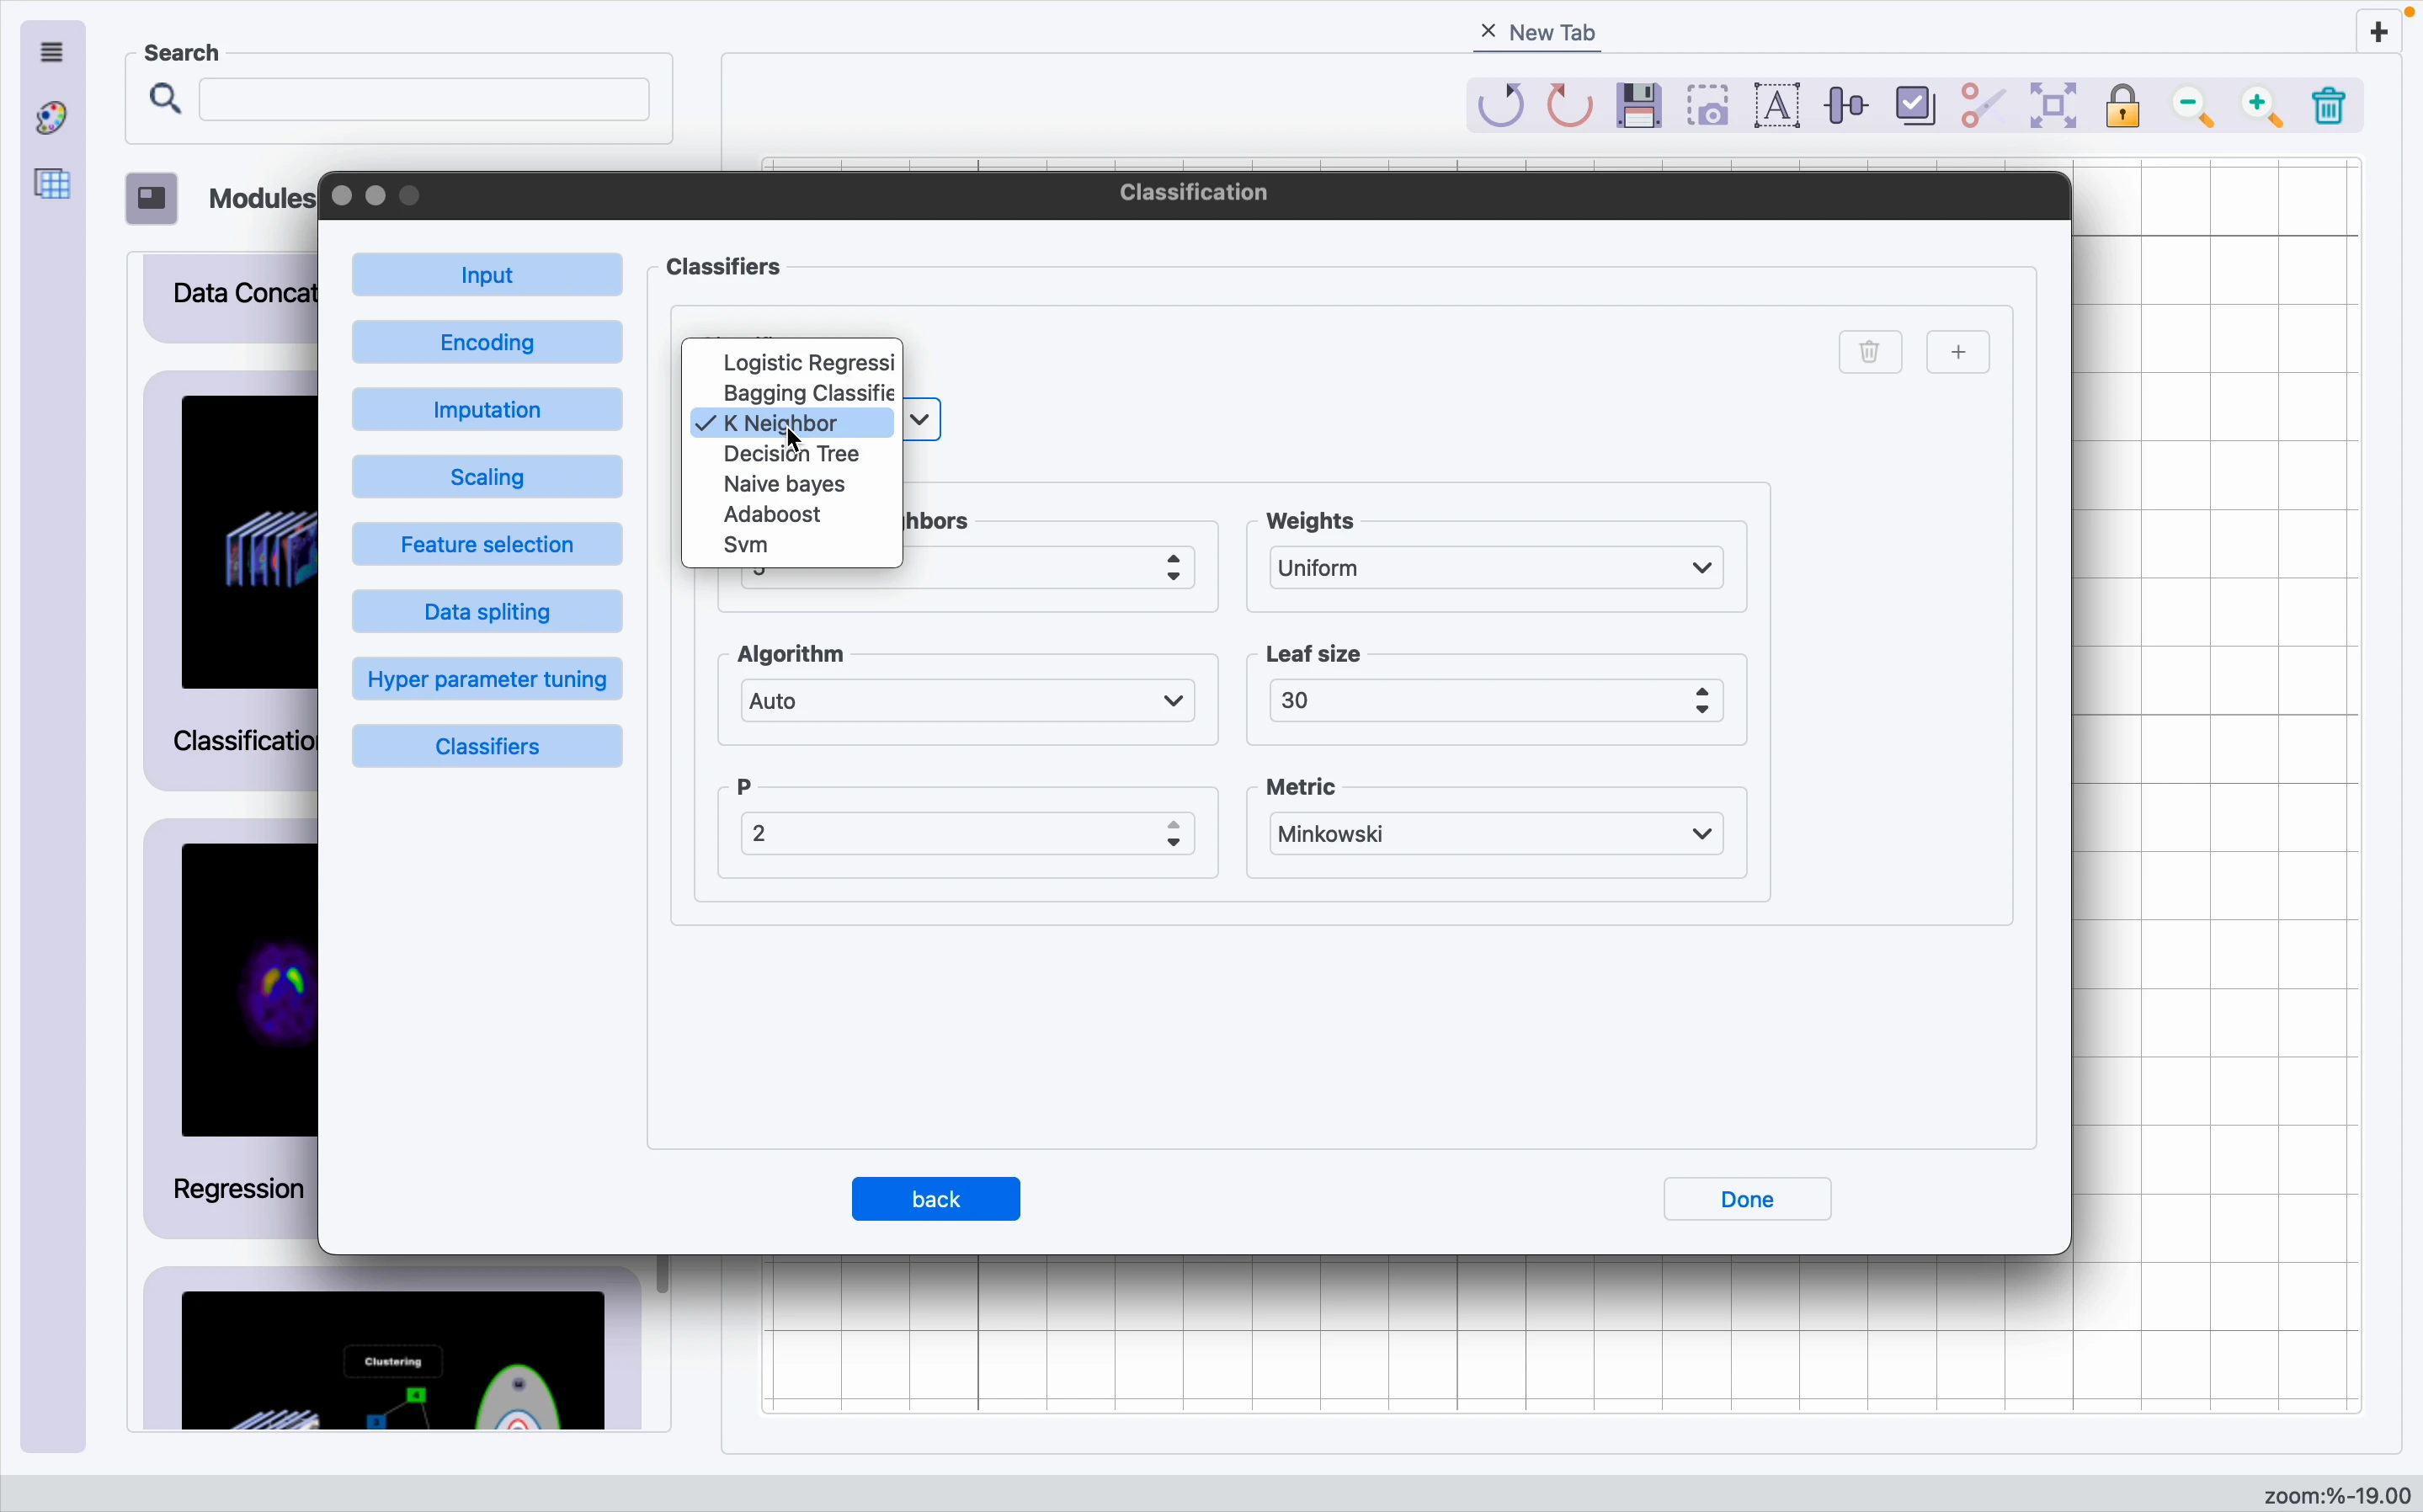Click the blue back button
Image resolution: width=2423 pixels, height=1512 pixels.
[936, 1199]
